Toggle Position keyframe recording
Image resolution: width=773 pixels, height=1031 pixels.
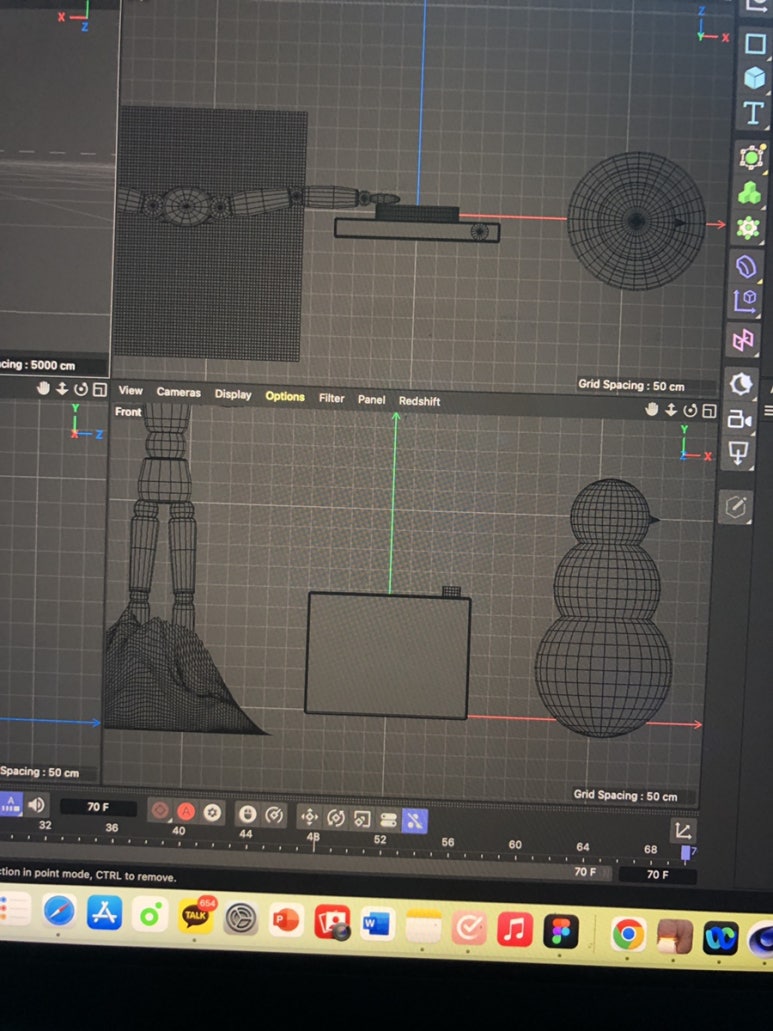point(309,817)
